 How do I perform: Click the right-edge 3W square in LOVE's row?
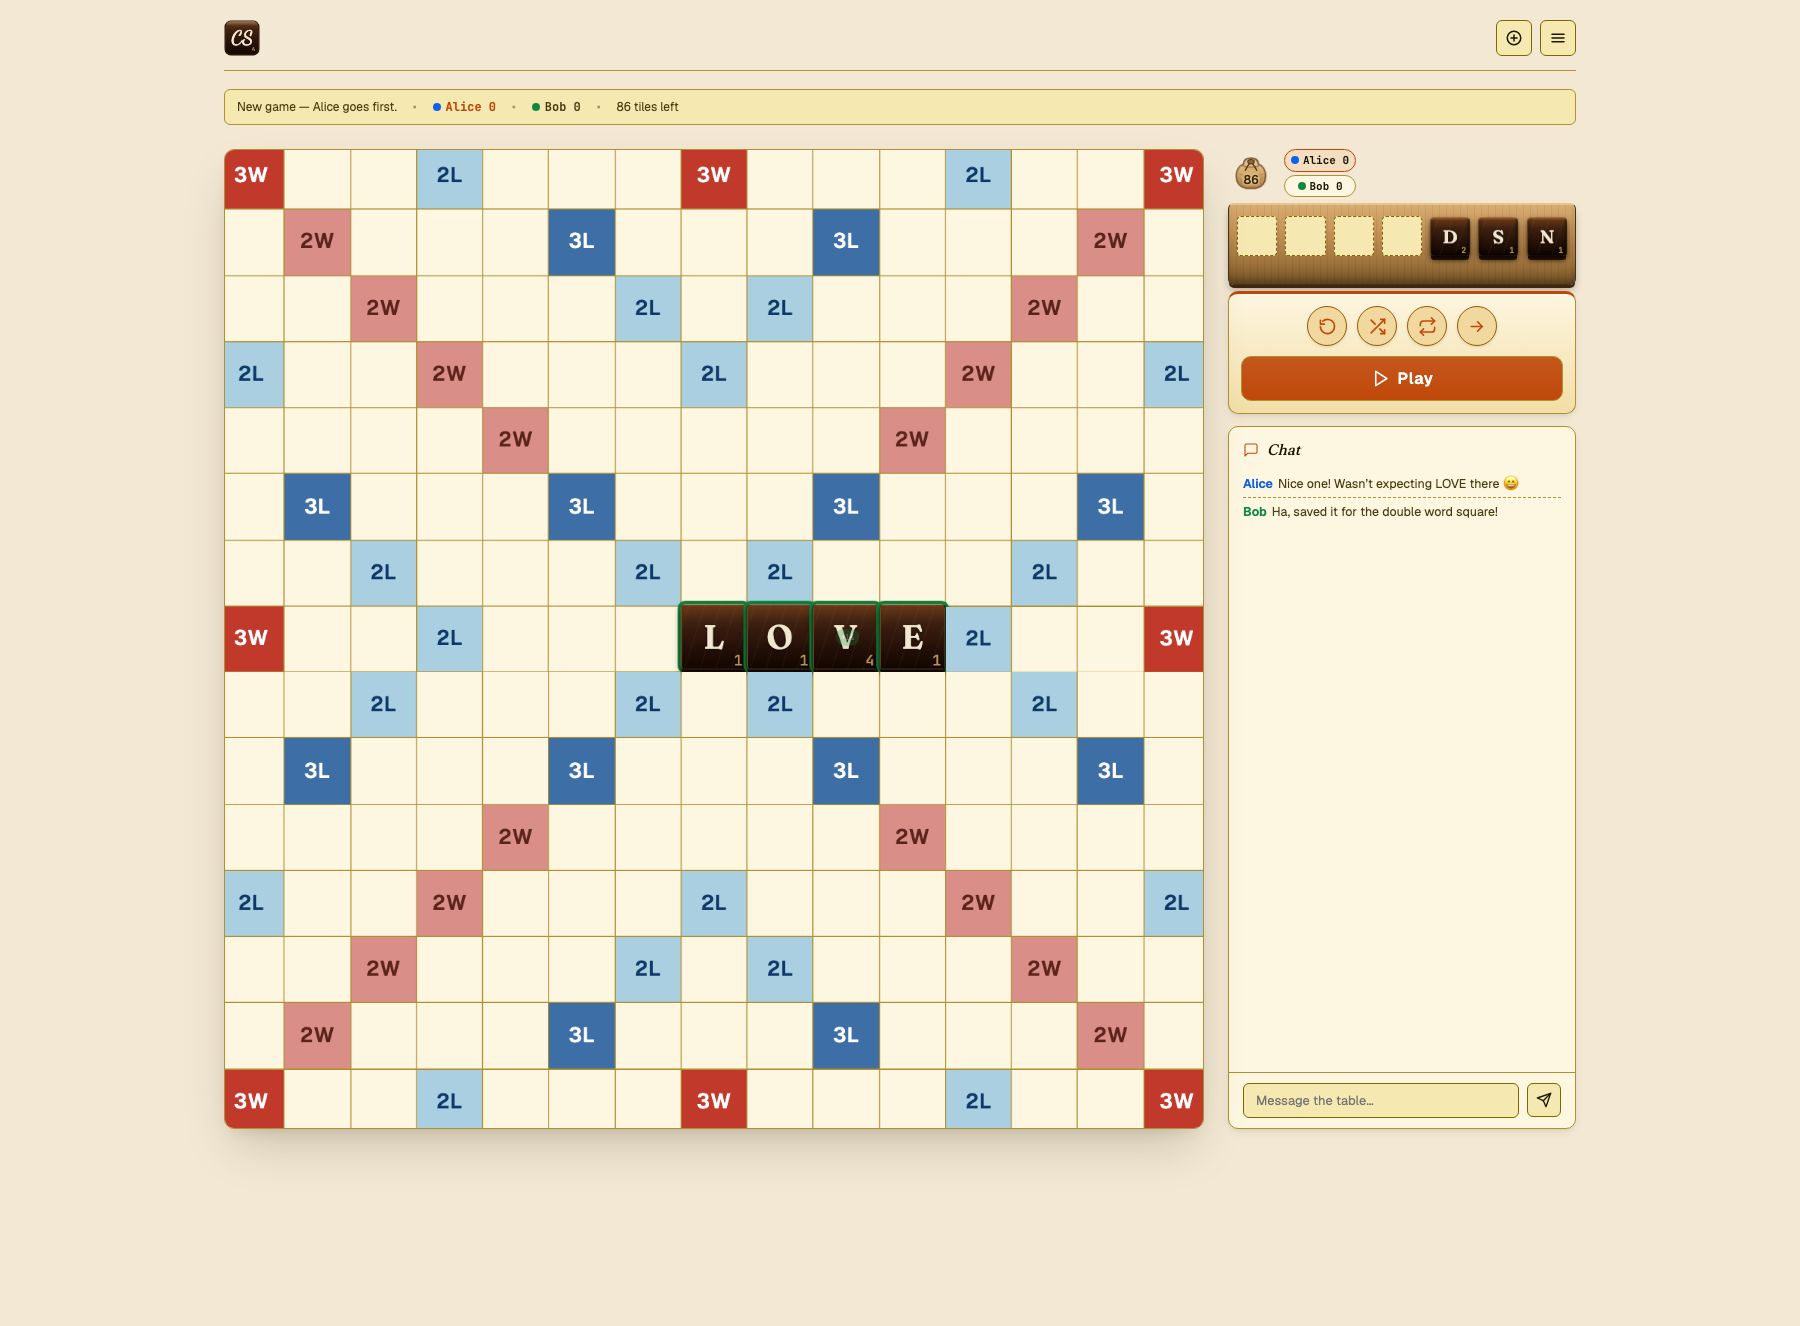point(1174,638)
